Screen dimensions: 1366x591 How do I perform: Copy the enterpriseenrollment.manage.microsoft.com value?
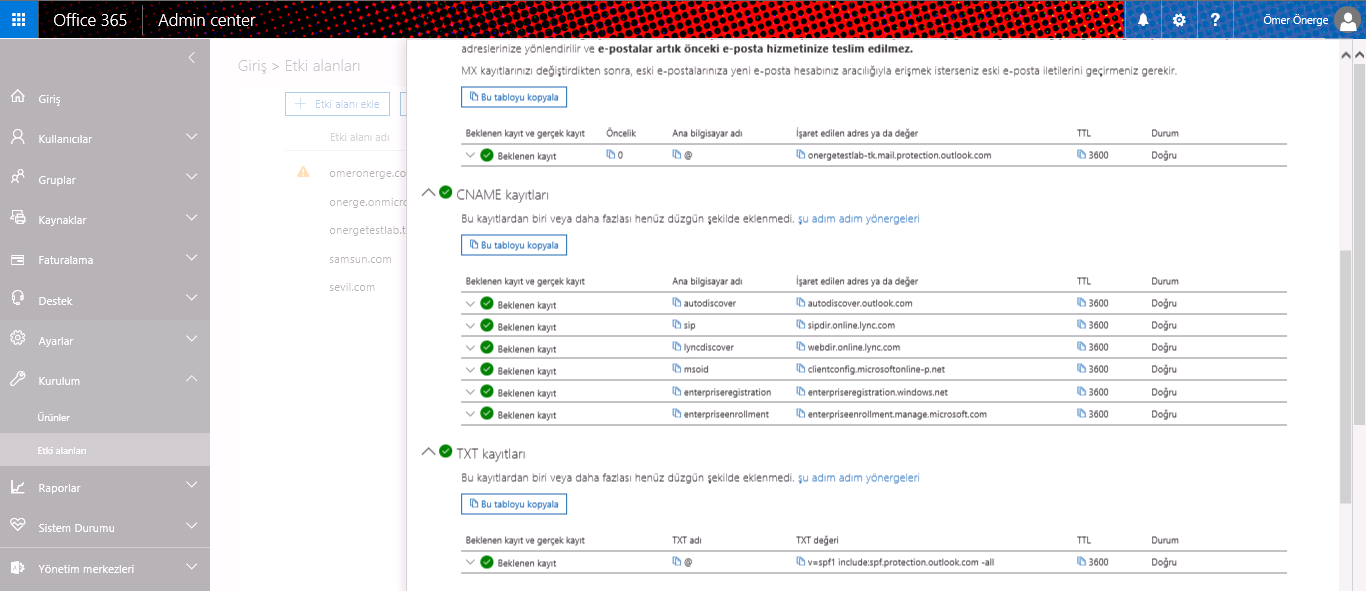coord(801,414)
